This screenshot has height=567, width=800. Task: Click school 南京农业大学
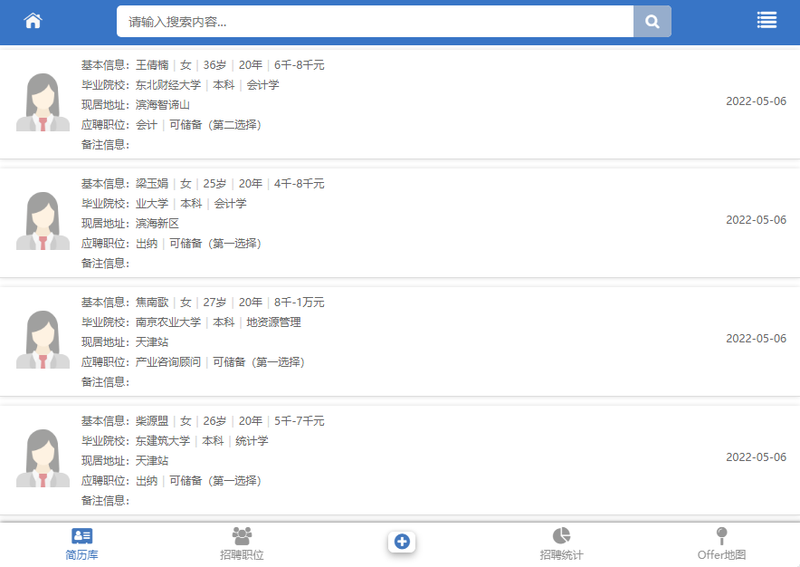click(168, 322)
